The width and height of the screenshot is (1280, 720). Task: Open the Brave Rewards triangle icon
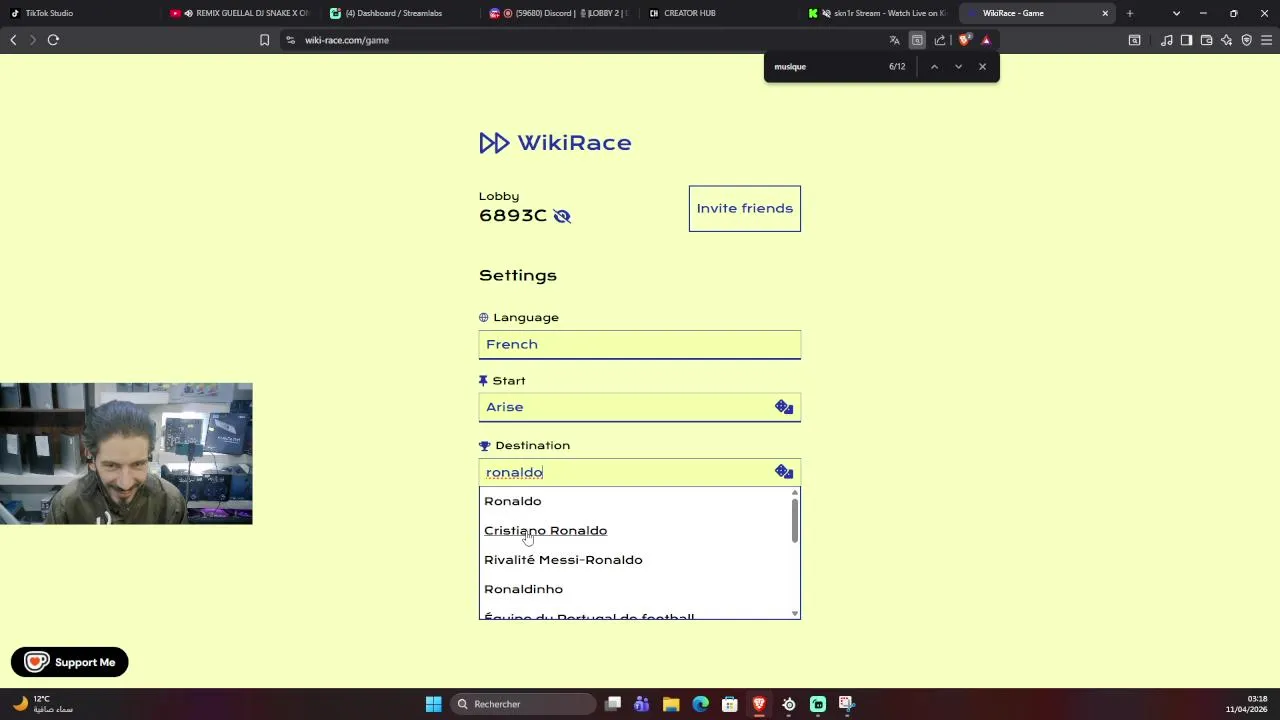[x=986, y=40]
